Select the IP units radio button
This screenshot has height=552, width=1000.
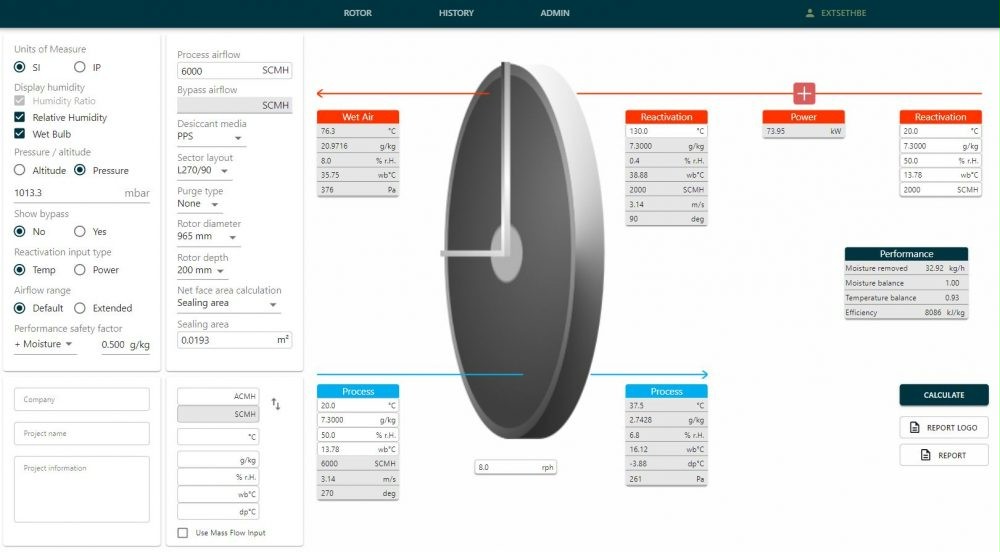tap(80, 67)
